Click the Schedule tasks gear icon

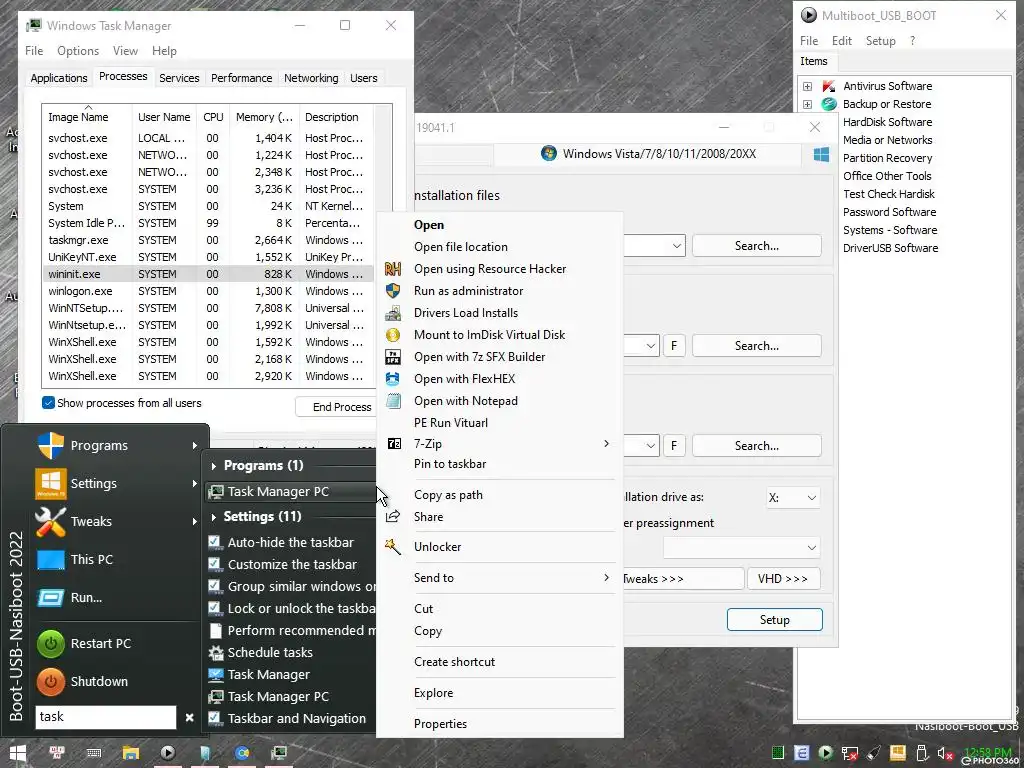click(x=216, y=652)
